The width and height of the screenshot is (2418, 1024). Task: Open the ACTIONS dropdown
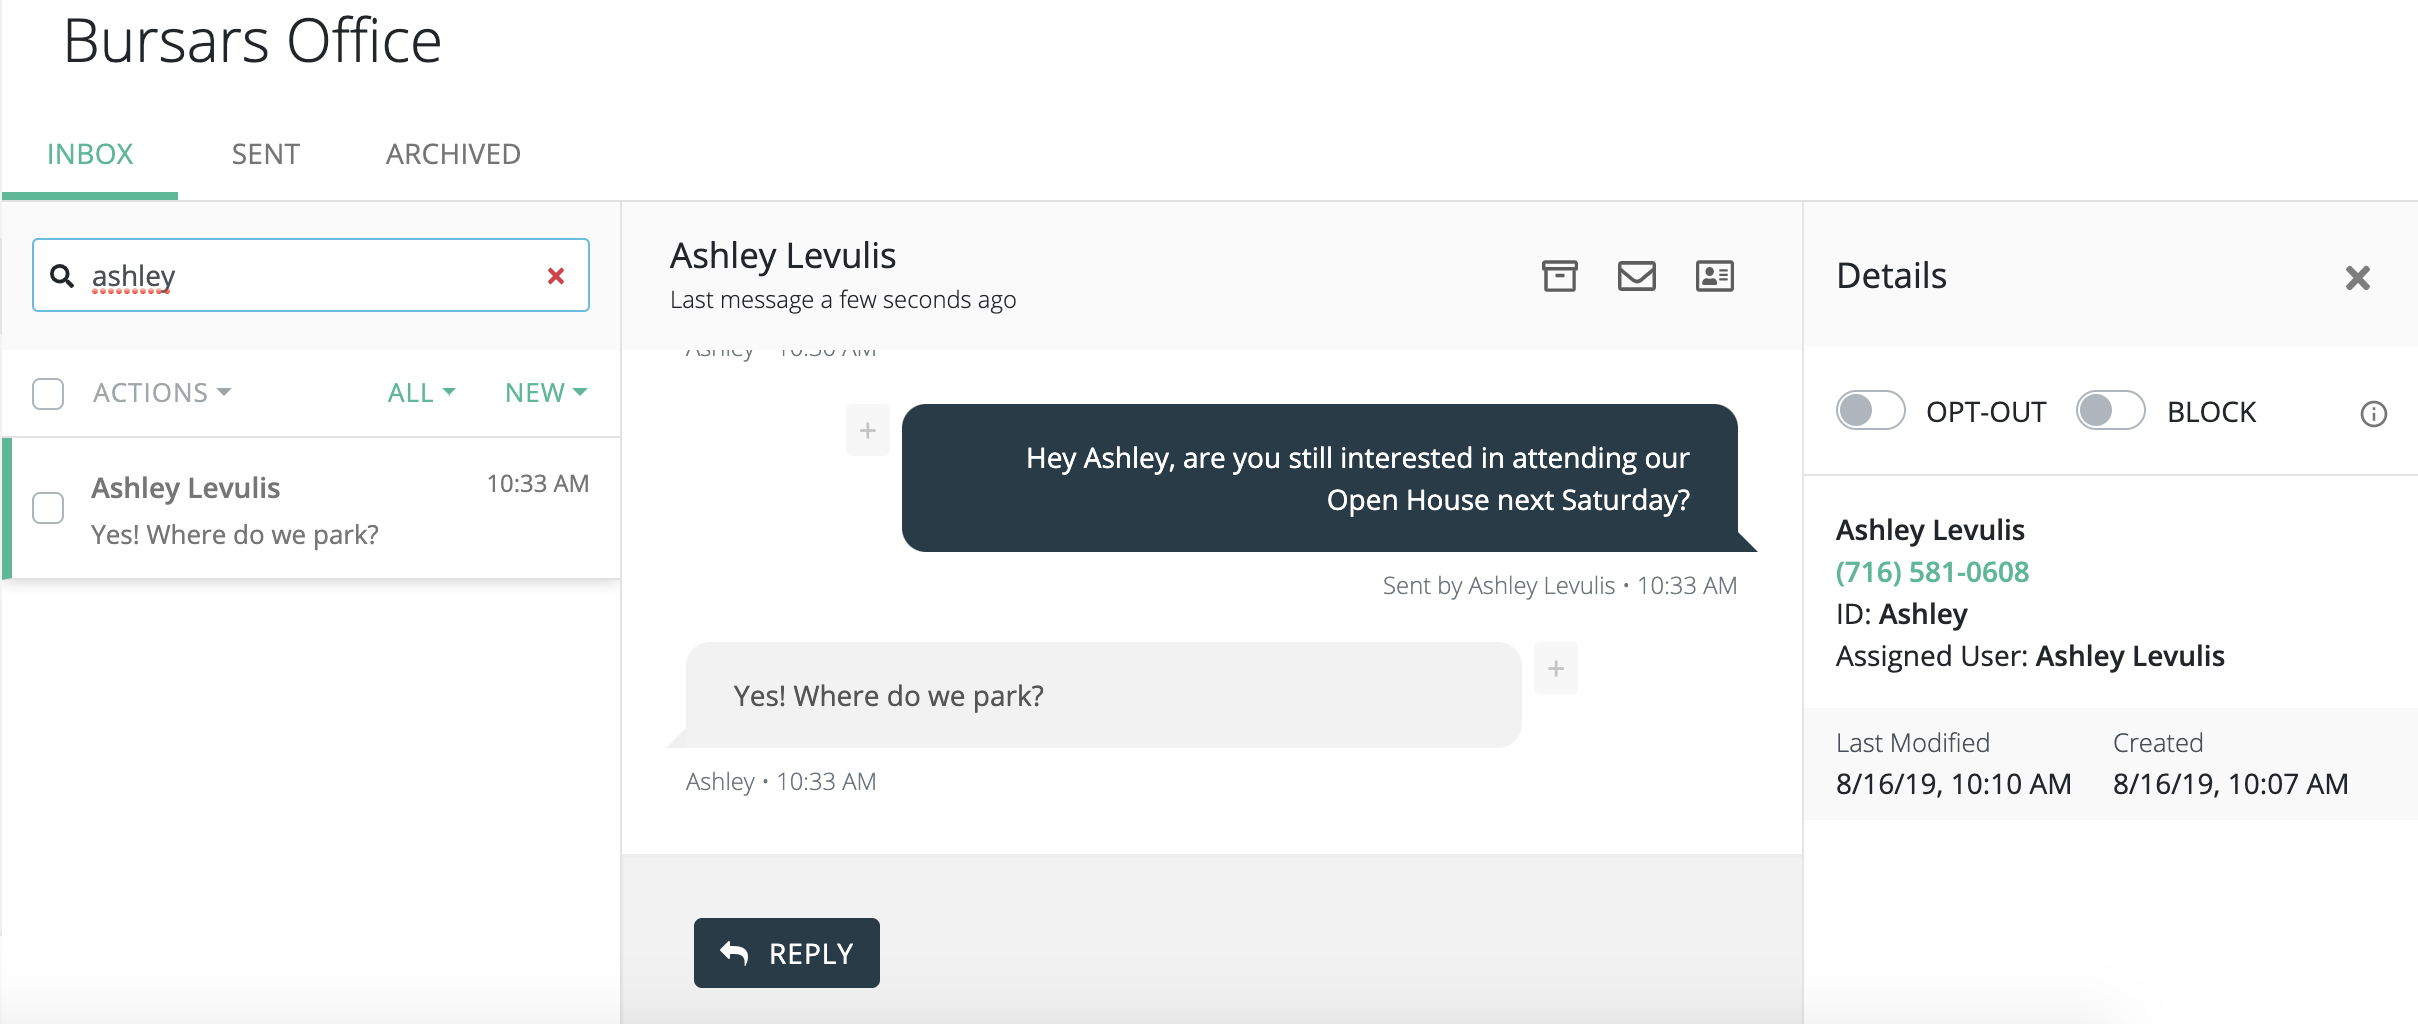(x=161, y=393)
